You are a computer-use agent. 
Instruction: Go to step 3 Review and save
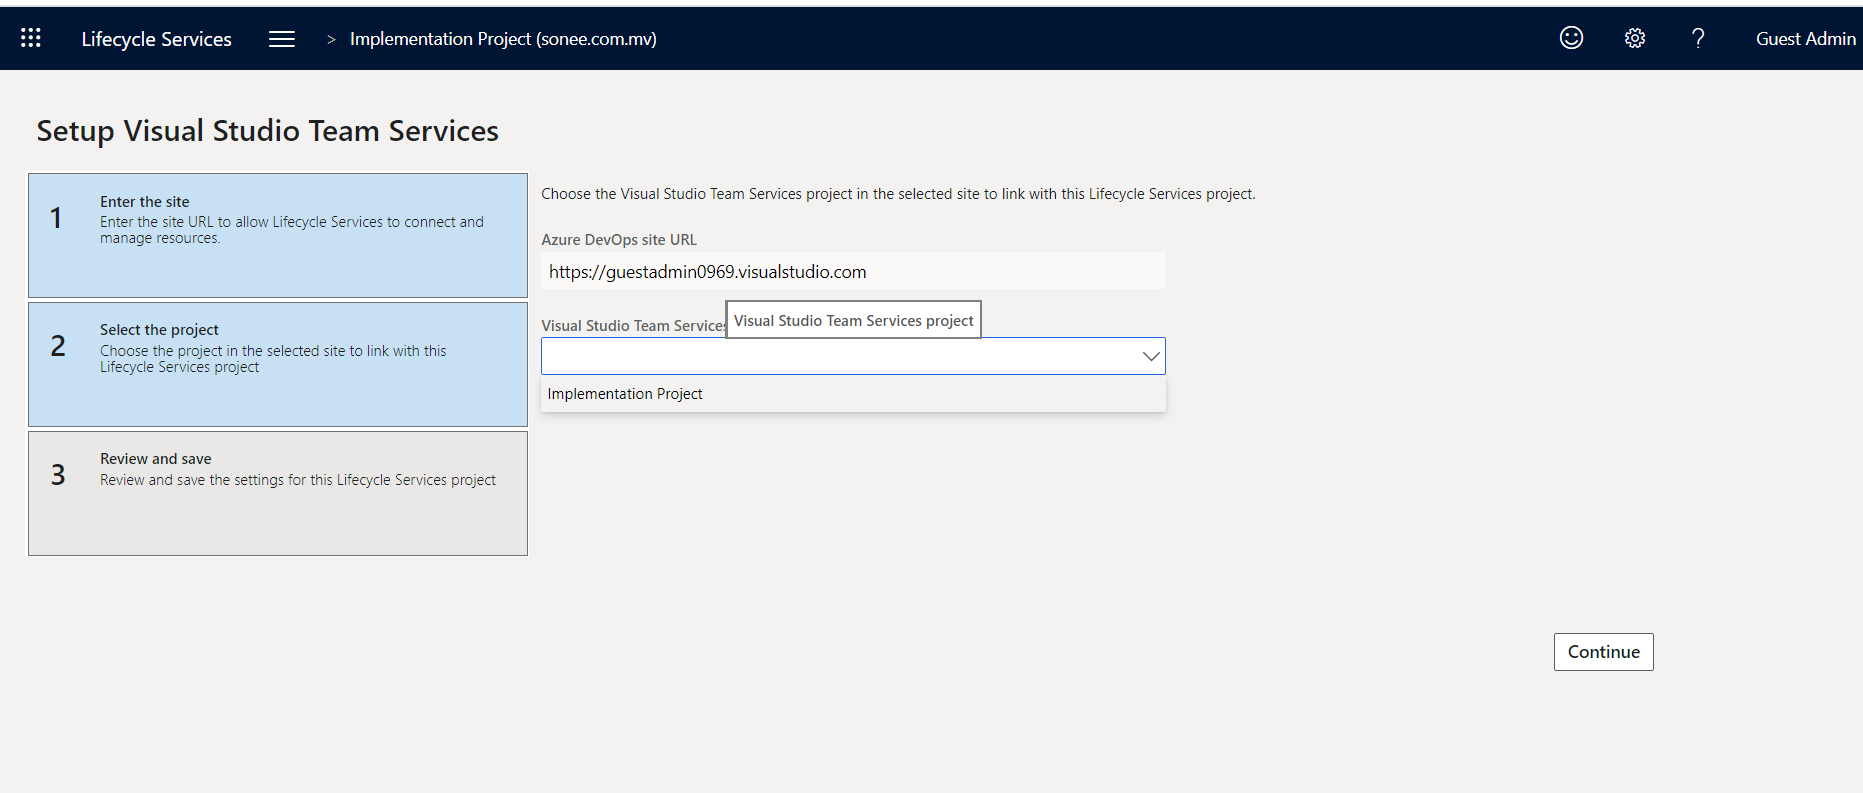click(x=278, y=493)
